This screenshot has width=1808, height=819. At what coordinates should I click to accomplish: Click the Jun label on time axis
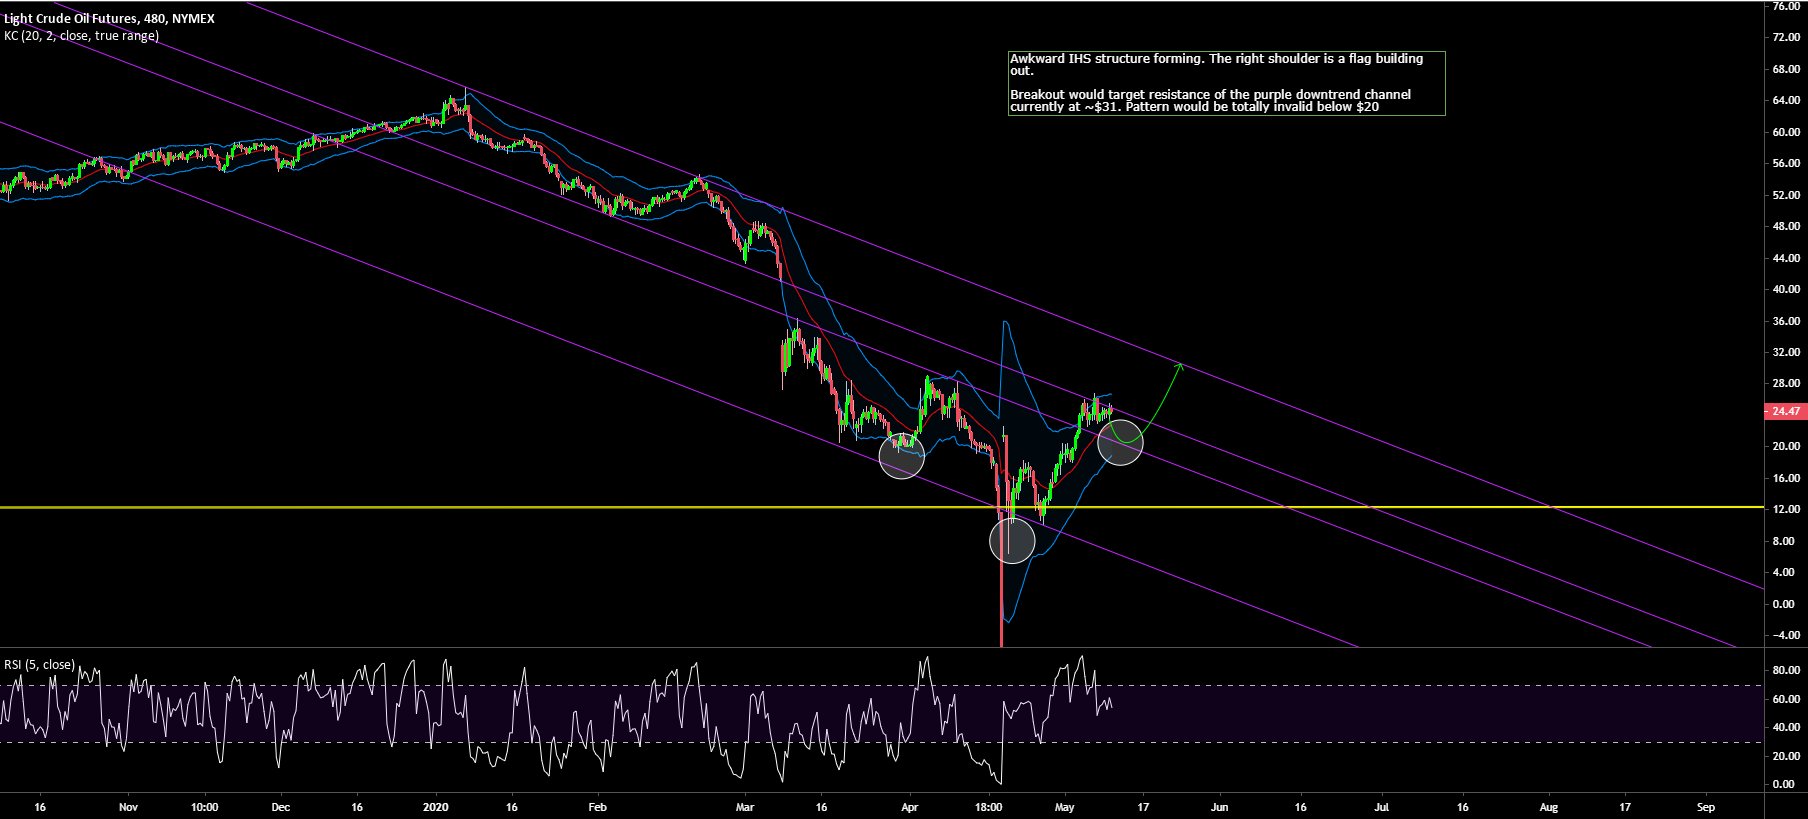1219,806
